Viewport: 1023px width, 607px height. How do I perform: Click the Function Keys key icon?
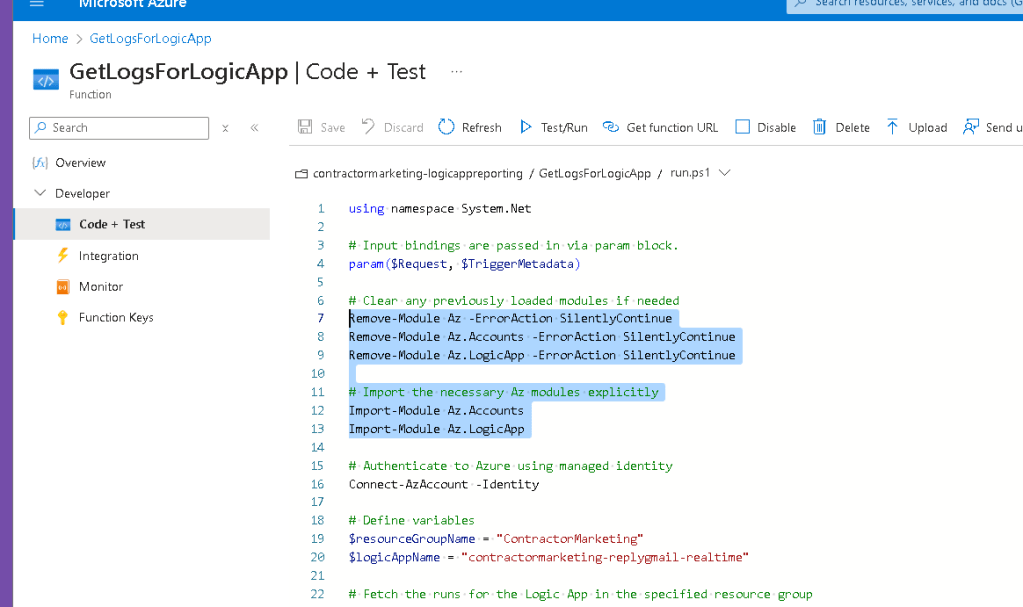click(63, 317)
